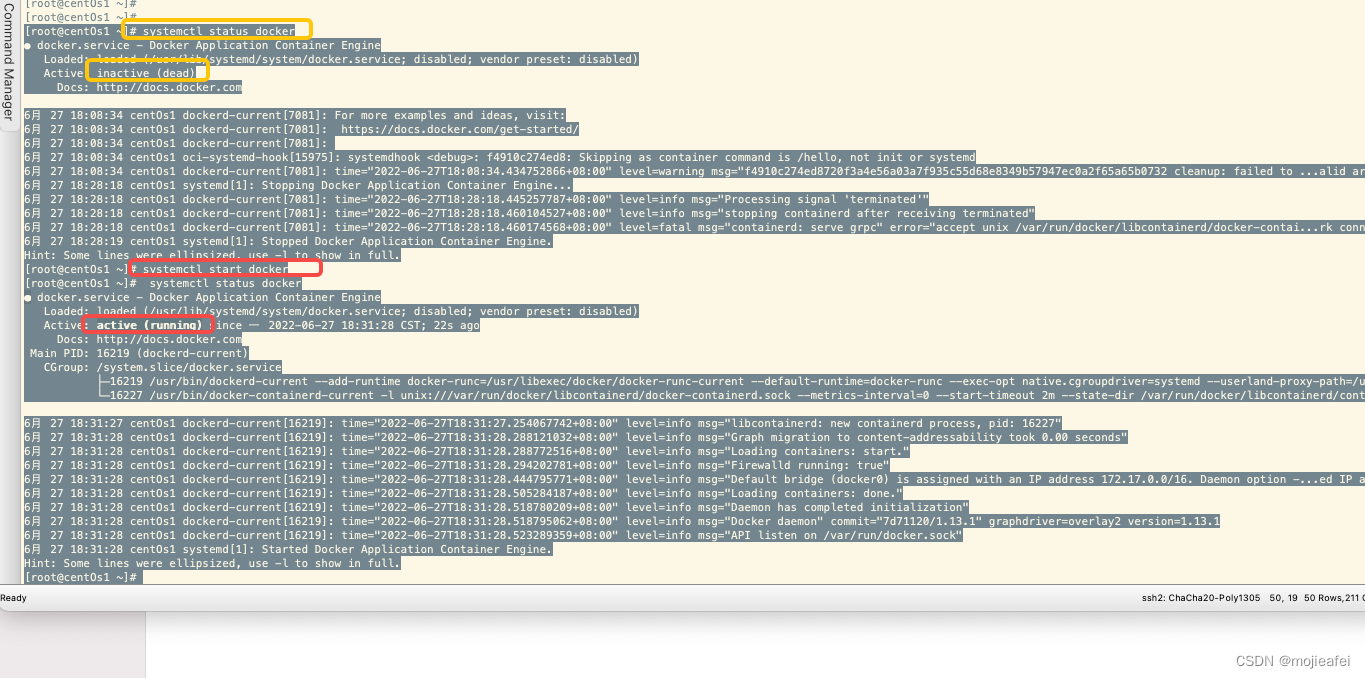Click cursor position '50, 19' in status bar
Viewport: 1365px width, 678px height.
click(x=1285, y=598)
